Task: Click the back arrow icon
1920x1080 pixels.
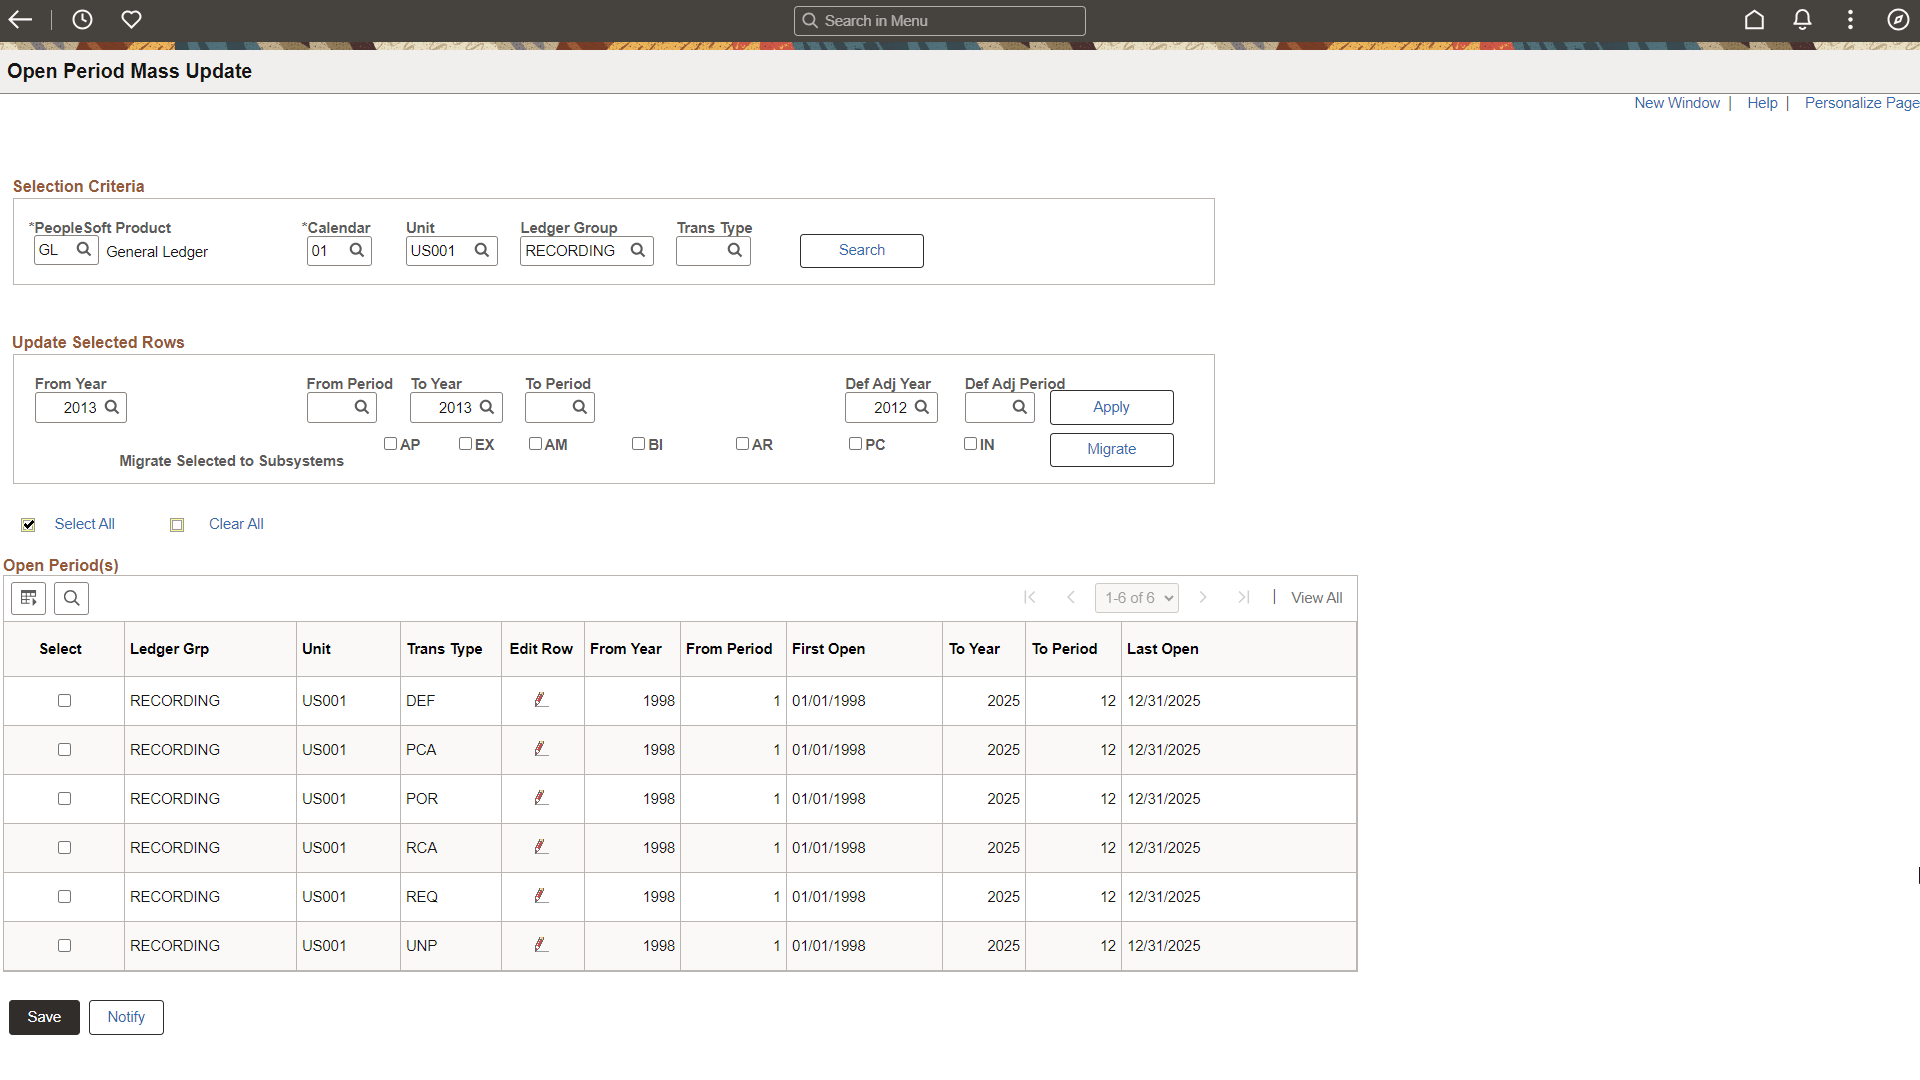Action: (20, 20)
